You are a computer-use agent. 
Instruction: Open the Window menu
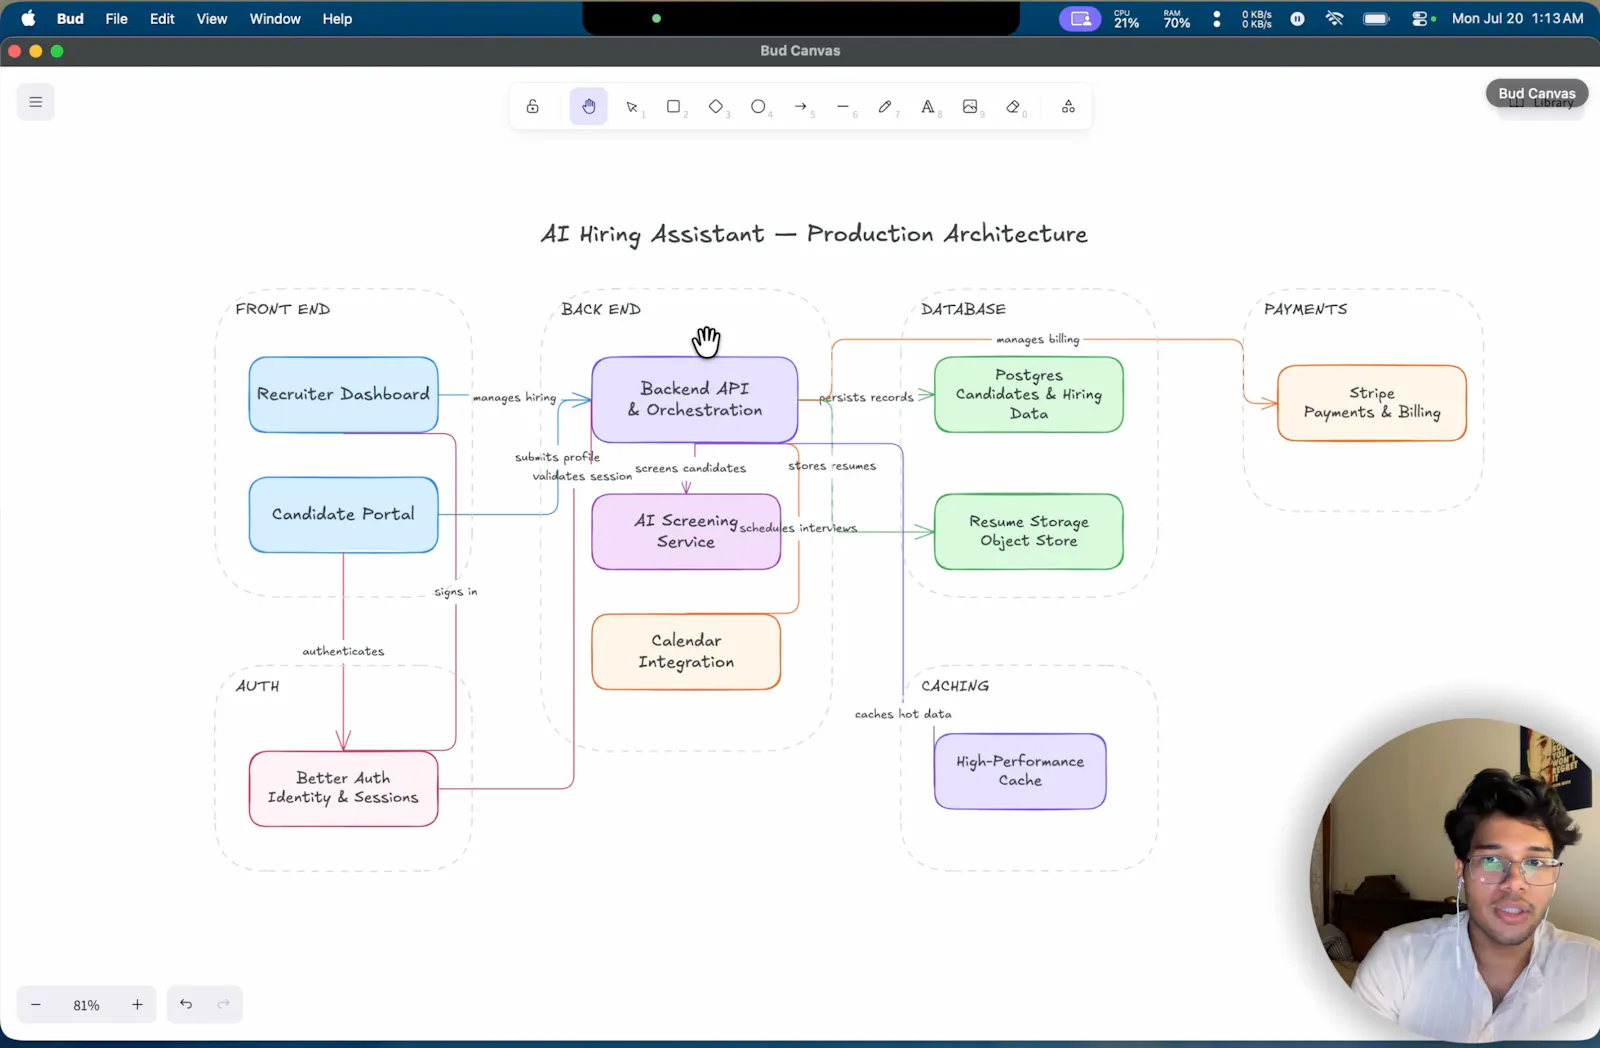tap(275, 19)
